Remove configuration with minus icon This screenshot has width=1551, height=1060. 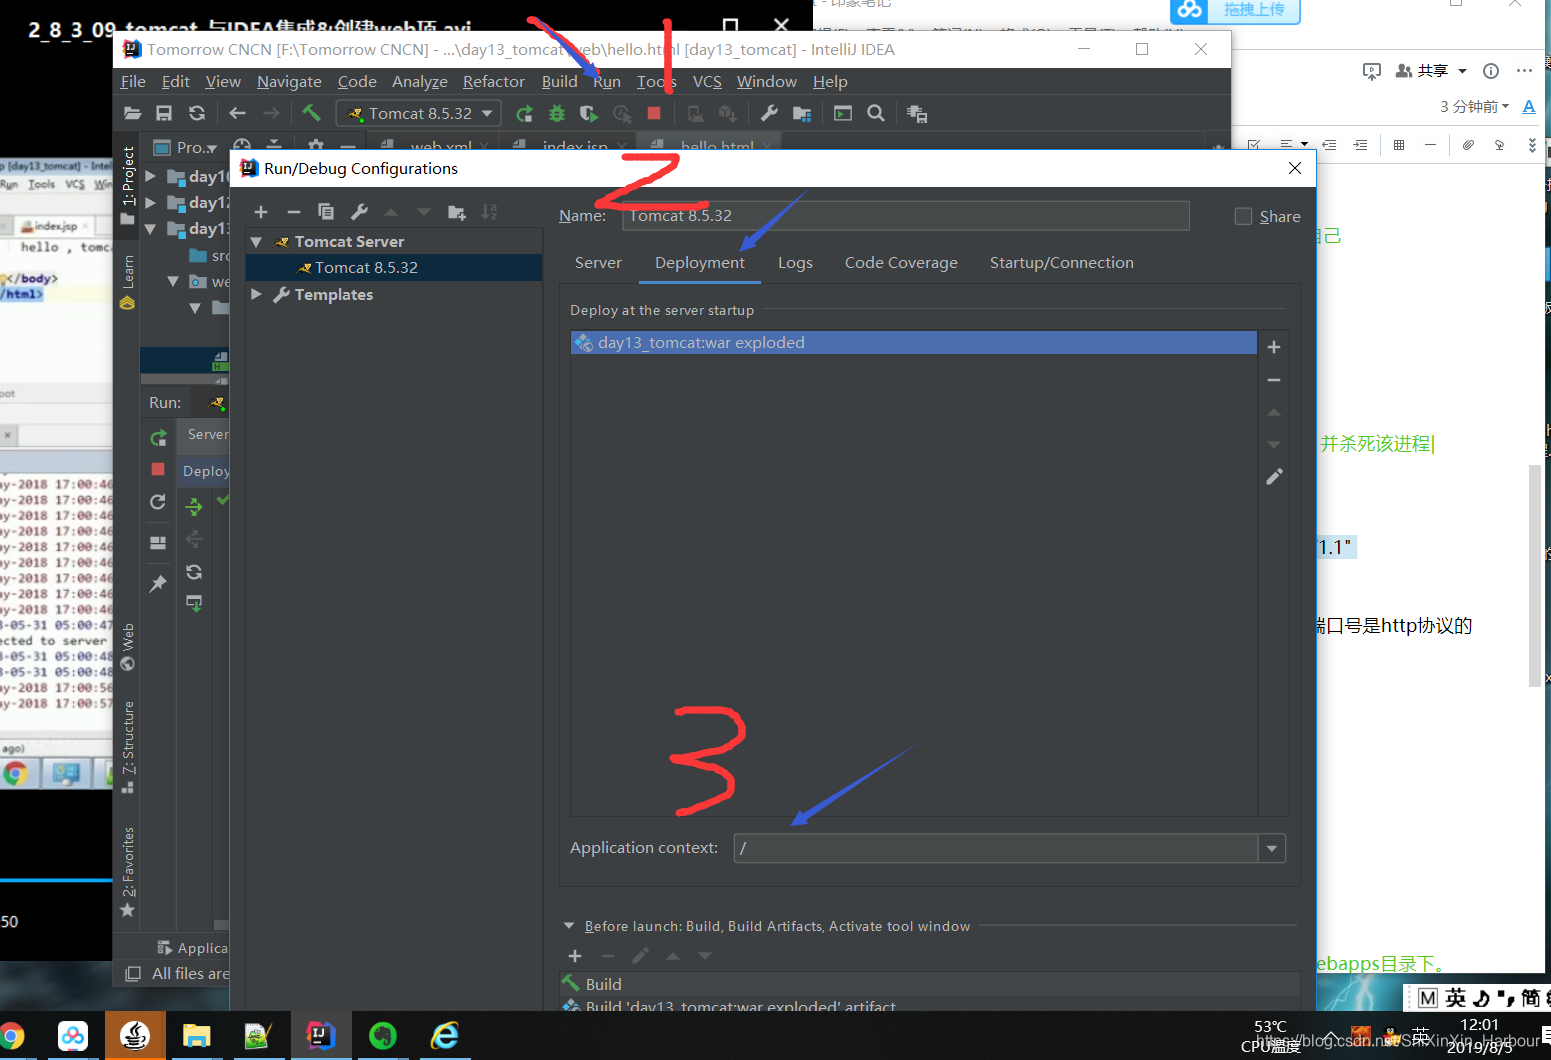[294, 212]
